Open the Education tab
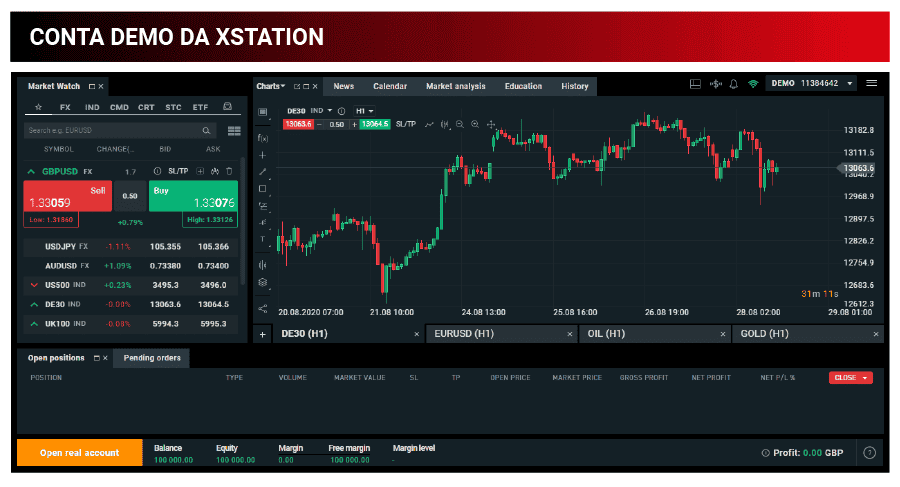This screenshot has width=900, height=487. pos(523,86)
